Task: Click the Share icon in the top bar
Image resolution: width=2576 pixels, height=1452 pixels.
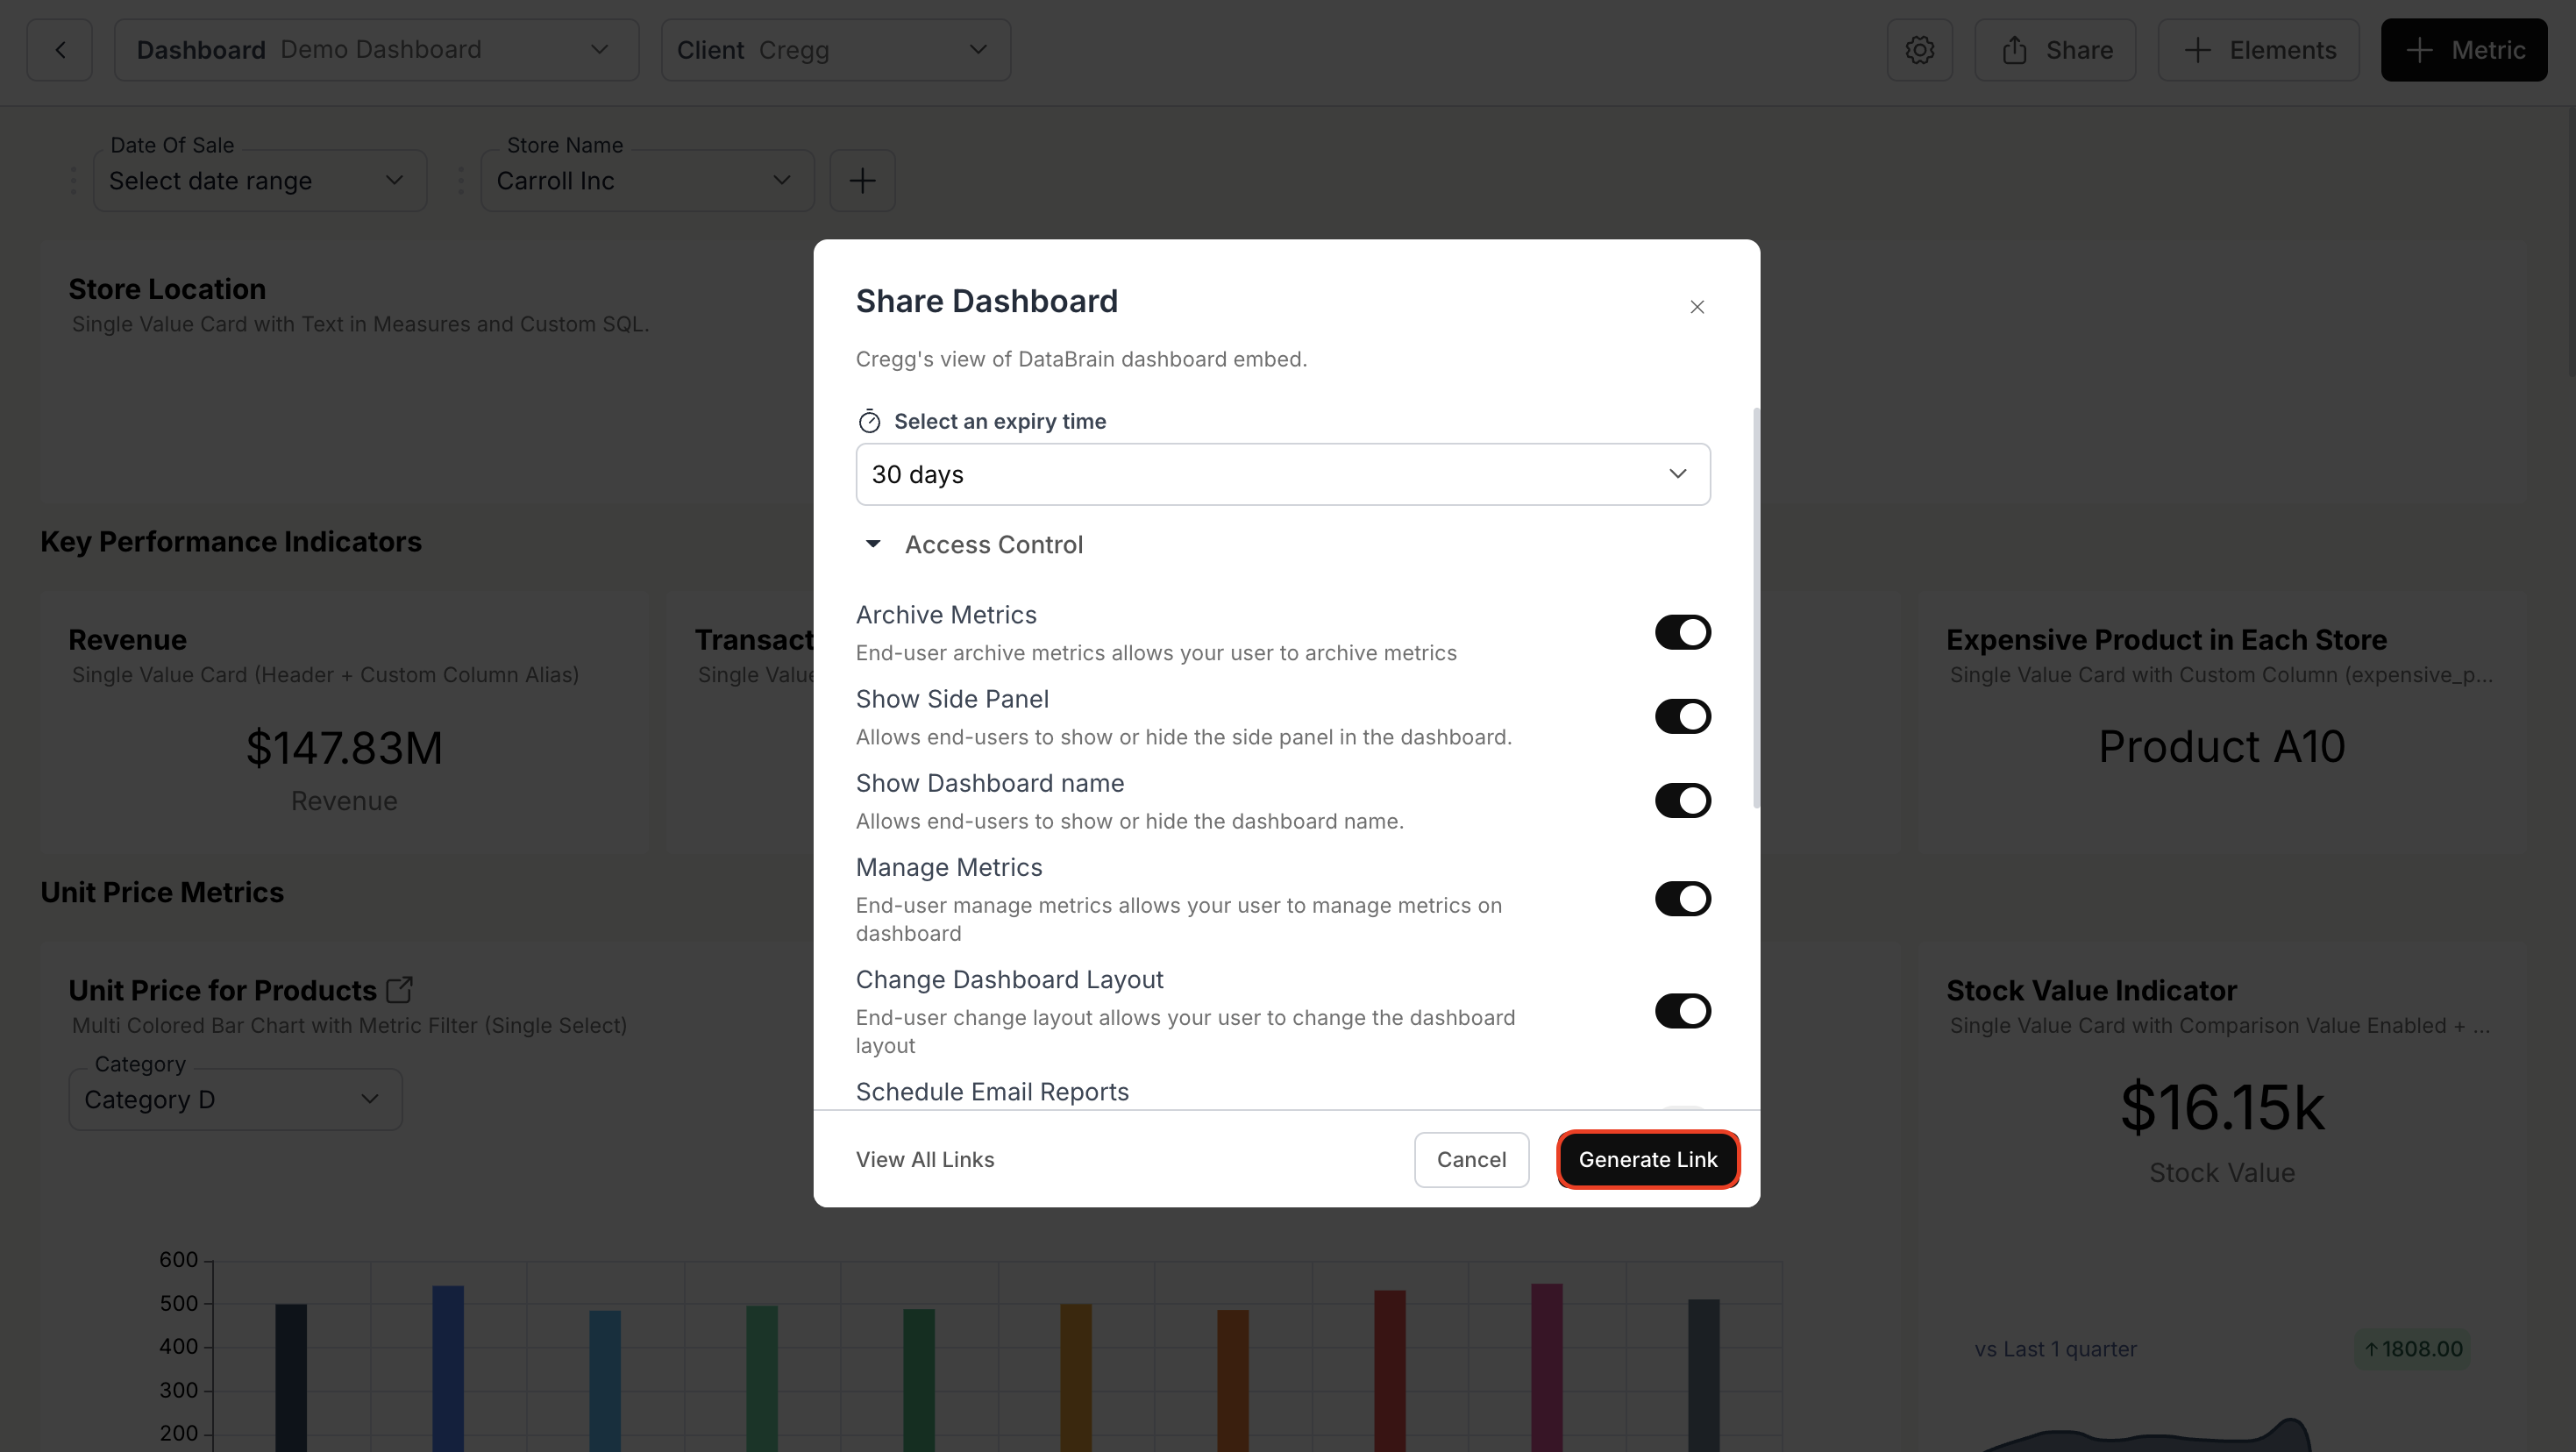Action: [2053, 49]
